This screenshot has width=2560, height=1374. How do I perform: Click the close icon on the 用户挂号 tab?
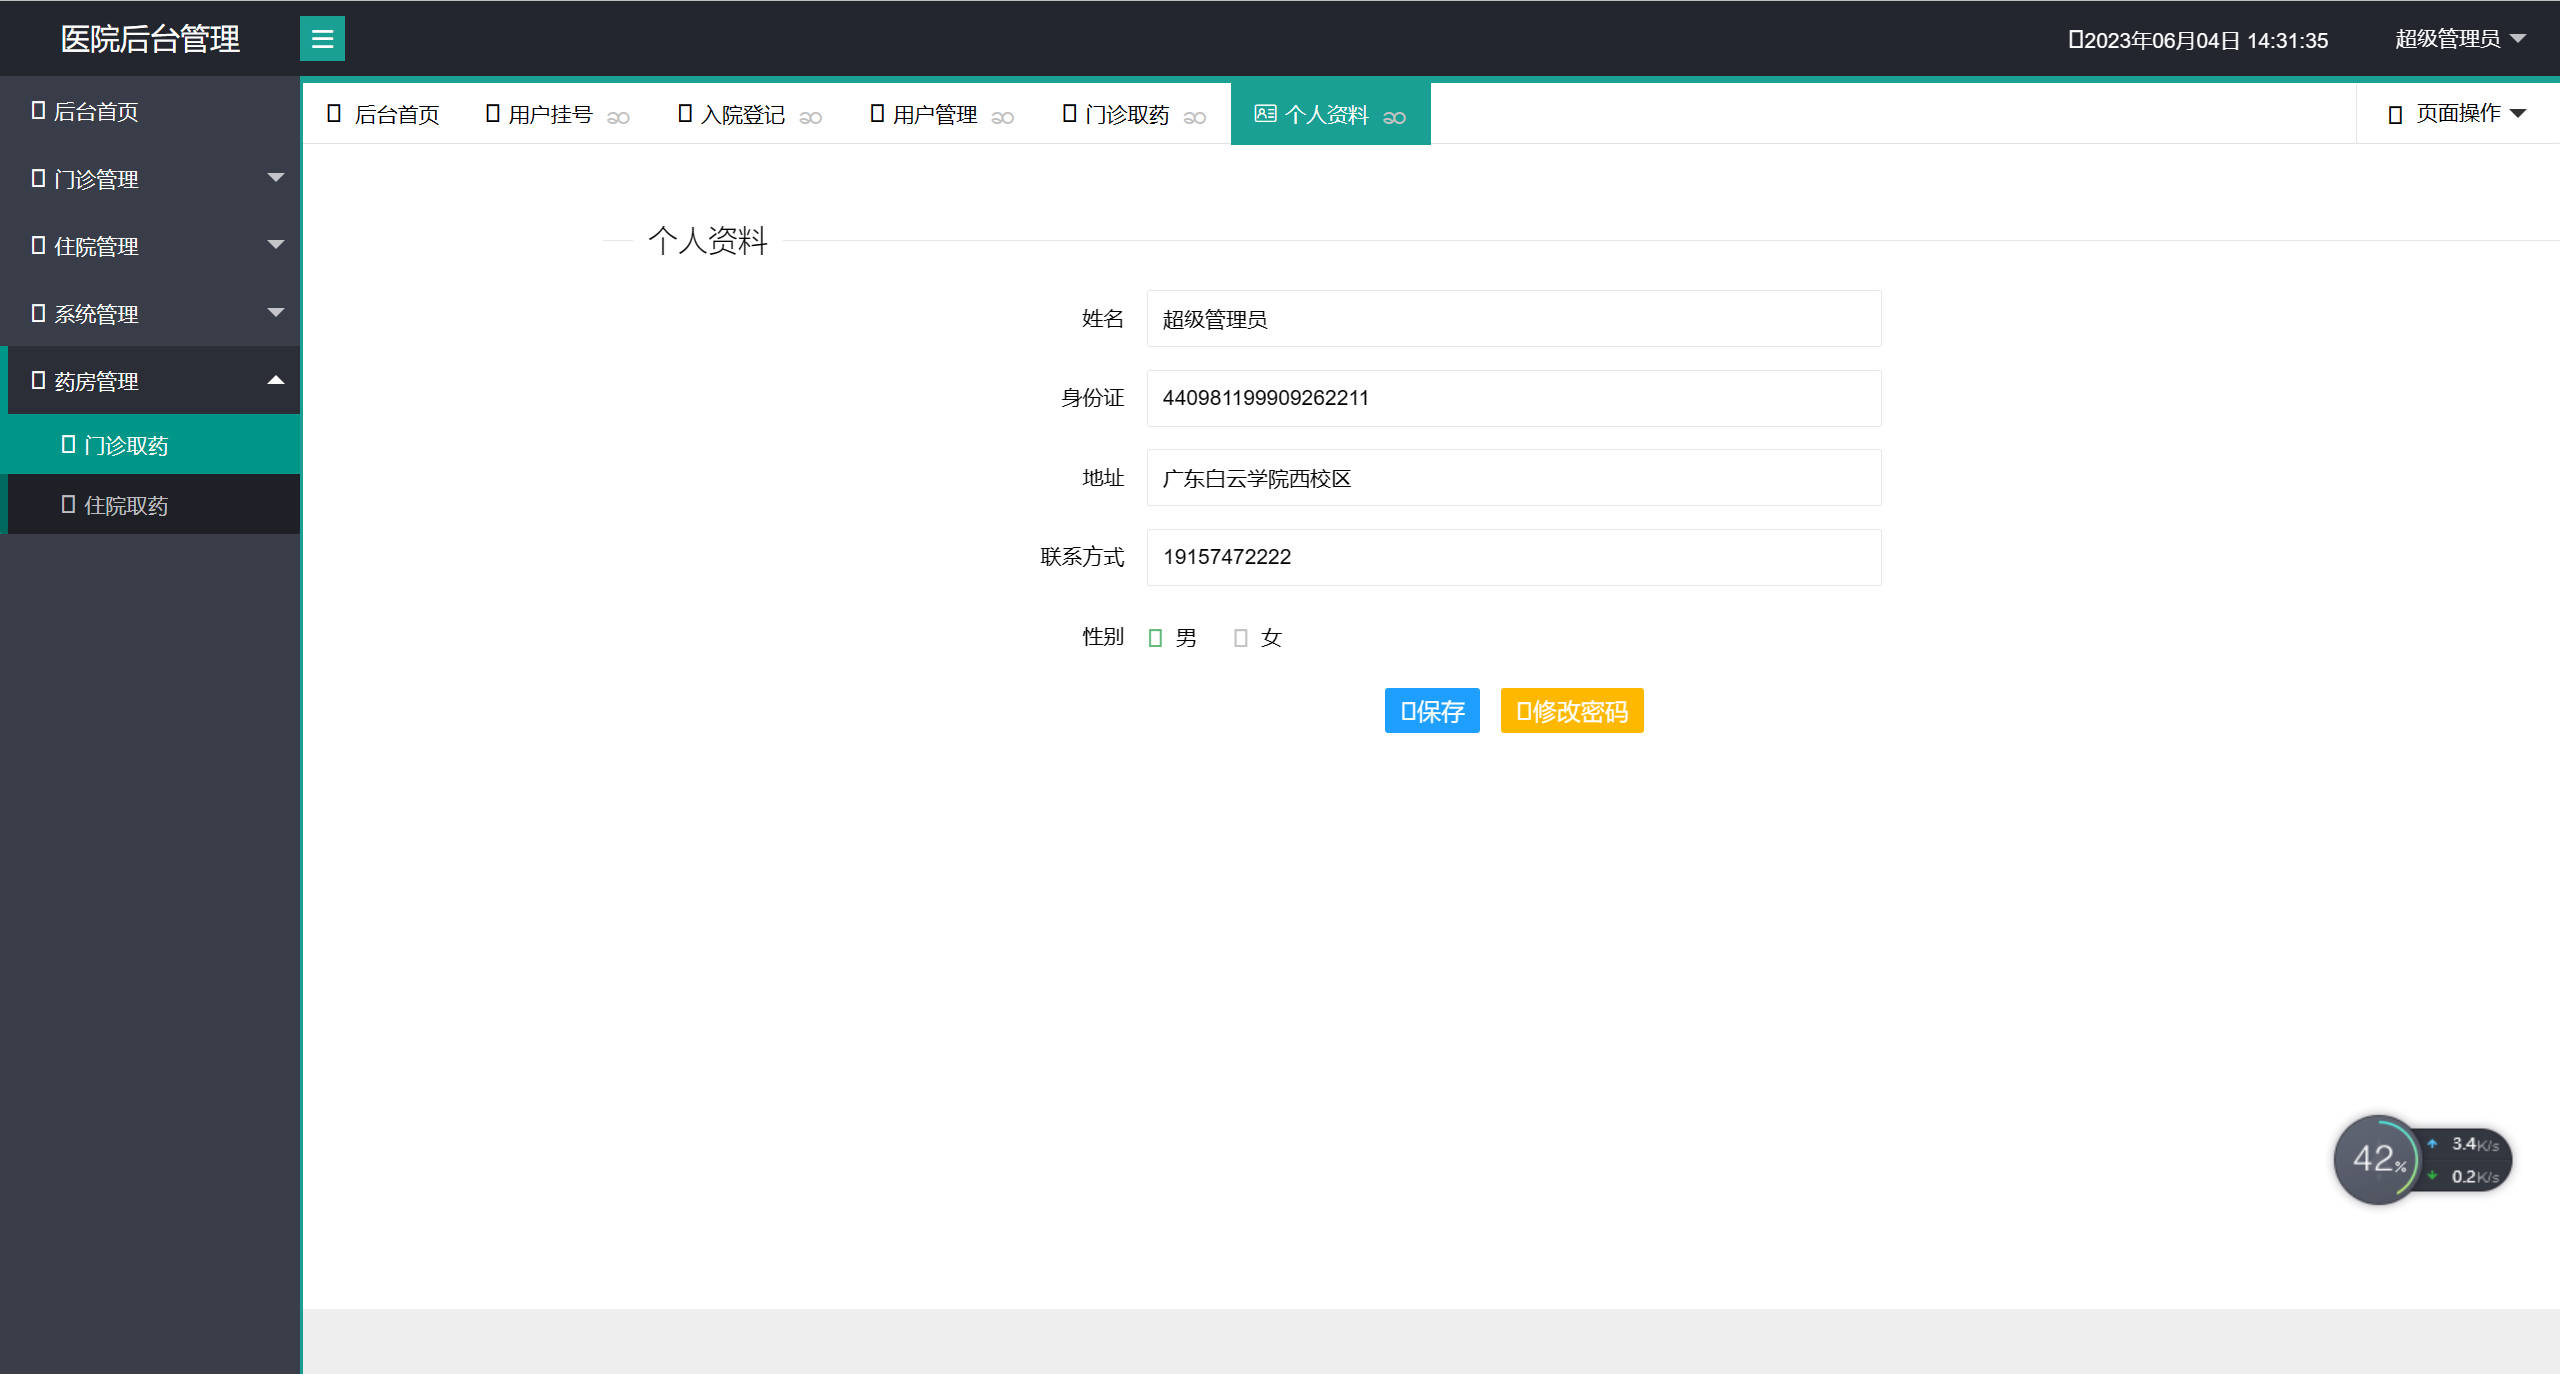point(620,117)
